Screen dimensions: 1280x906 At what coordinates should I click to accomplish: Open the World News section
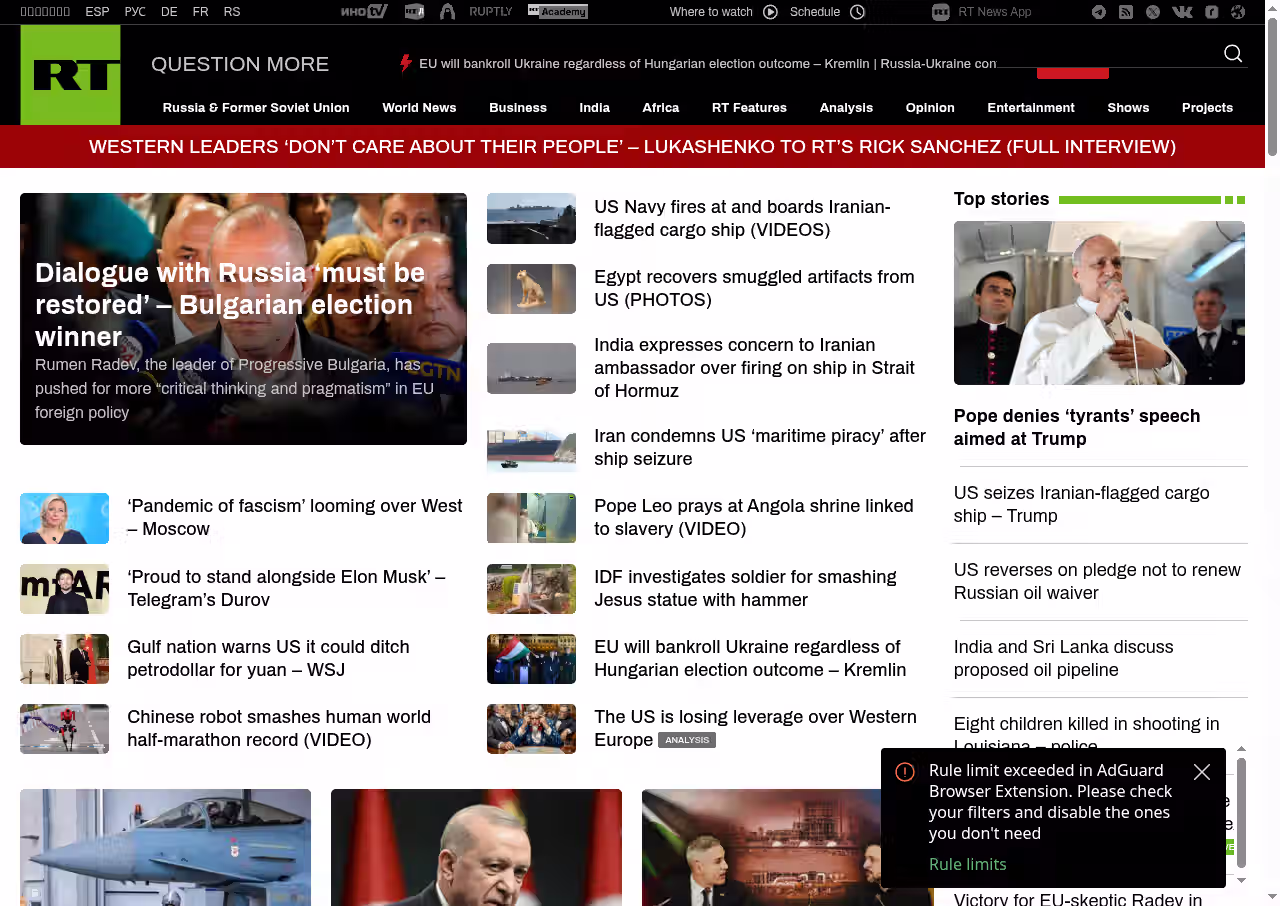419,108
